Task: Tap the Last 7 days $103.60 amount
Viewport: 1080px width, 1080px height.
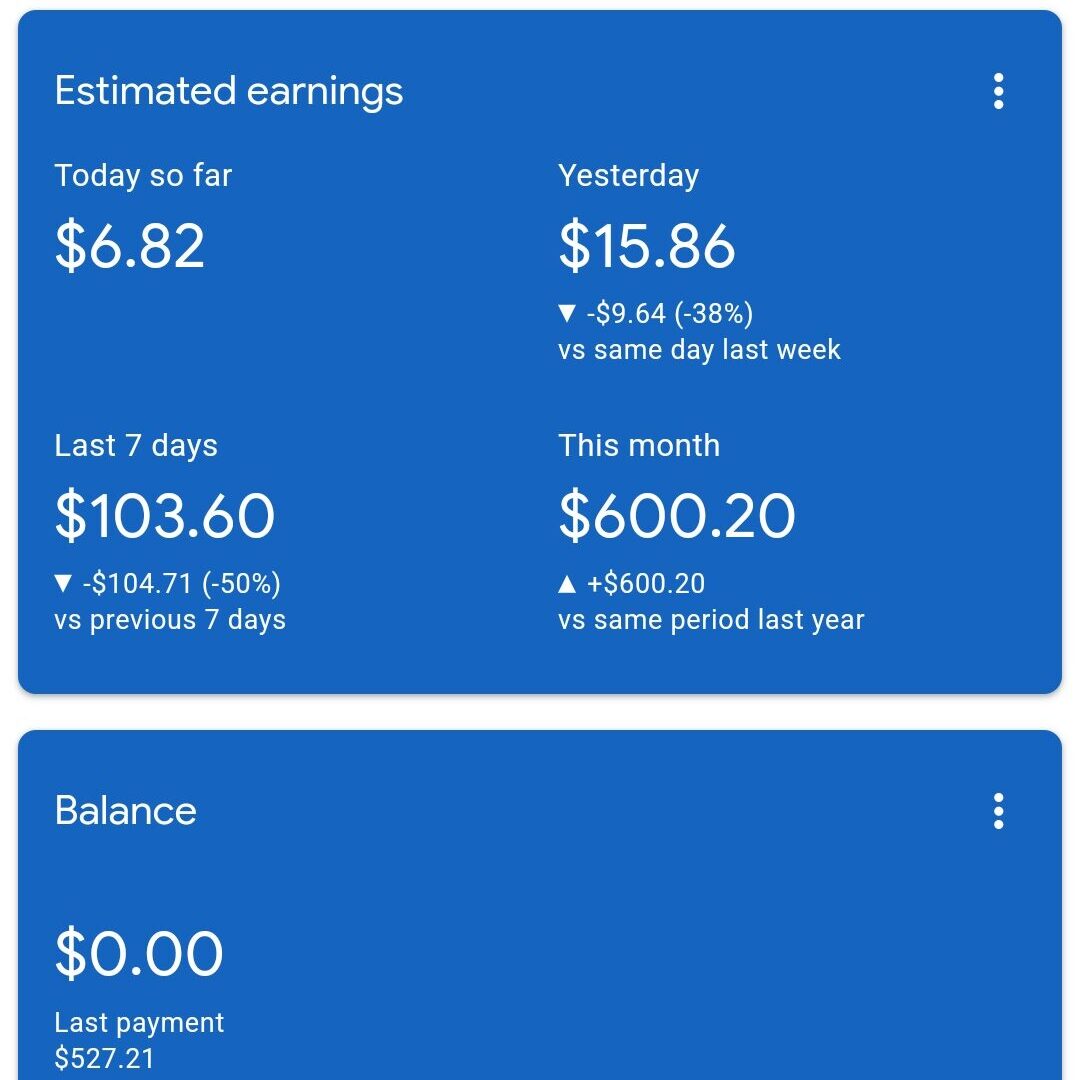Action: click(x=165, y=516)
